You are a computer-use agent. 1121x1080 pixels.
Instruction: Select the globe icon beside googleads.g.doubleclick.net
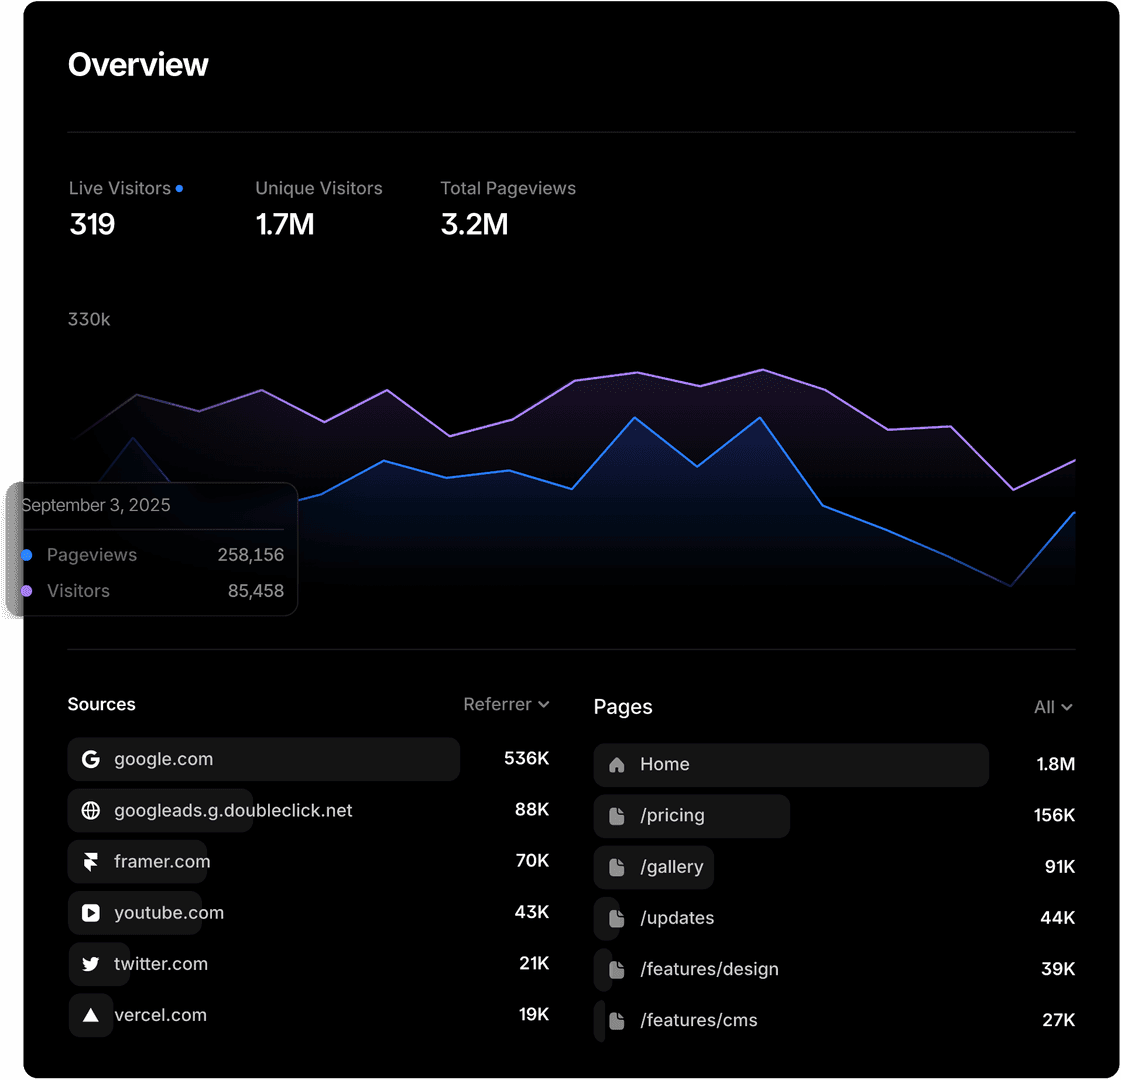[x=90, y=810]
